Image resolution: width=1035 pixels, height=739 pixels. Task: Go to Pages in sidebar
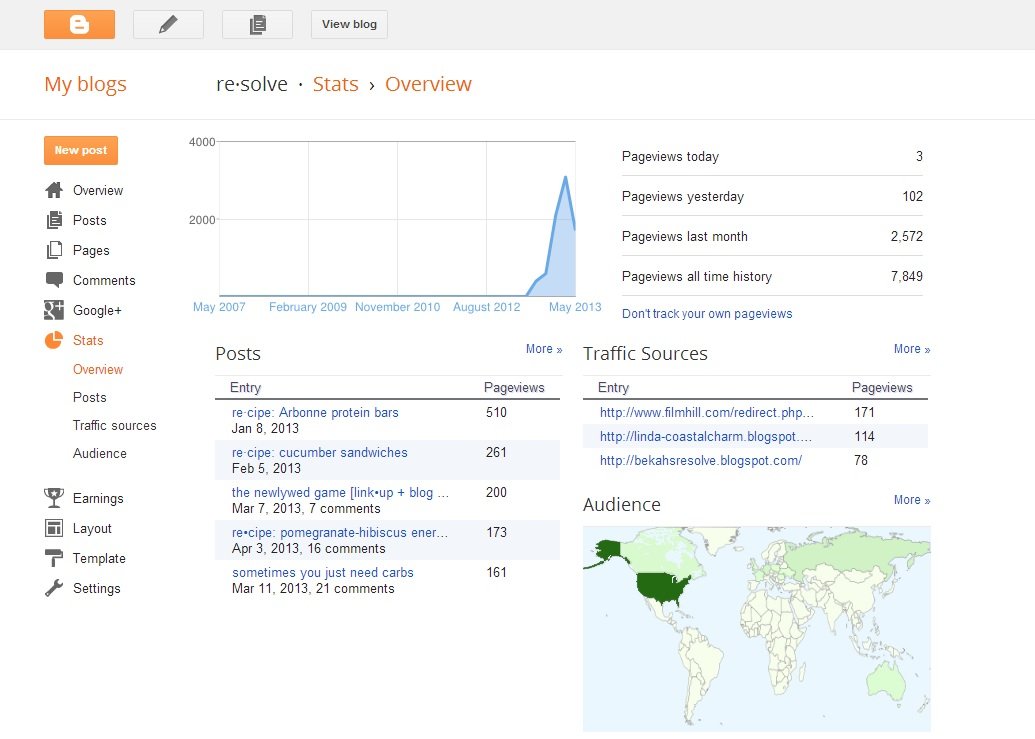[90, 251]
